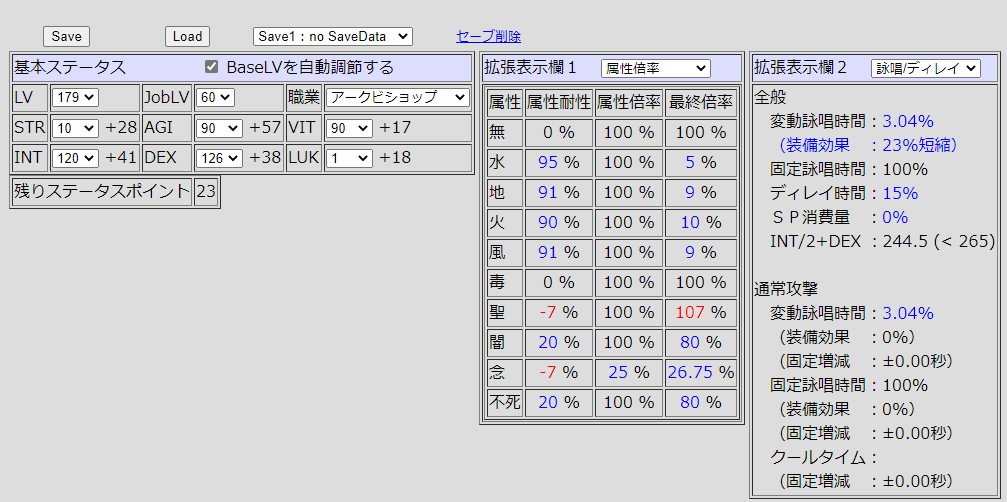Screen dimensions: 1007x502
Task: Click the 毒 attribute row label
Action: 496,282
